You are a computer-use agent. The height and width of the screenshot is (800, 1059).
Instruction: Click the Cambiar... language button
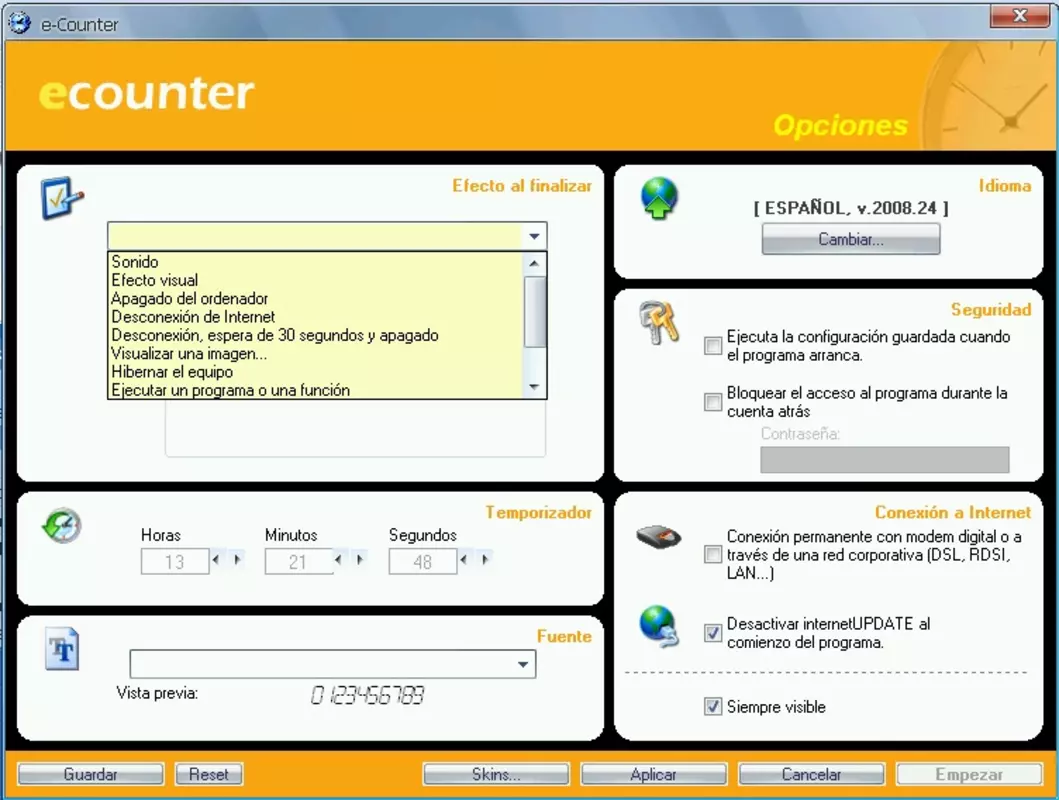[x=850, y=239]
